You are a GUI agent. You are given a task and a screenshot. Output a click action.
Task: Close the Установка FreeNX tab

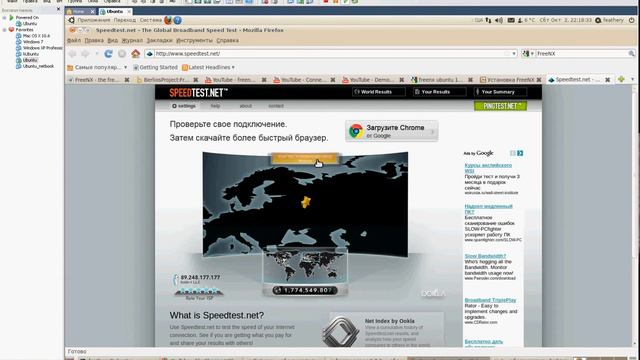click(539, 80)
